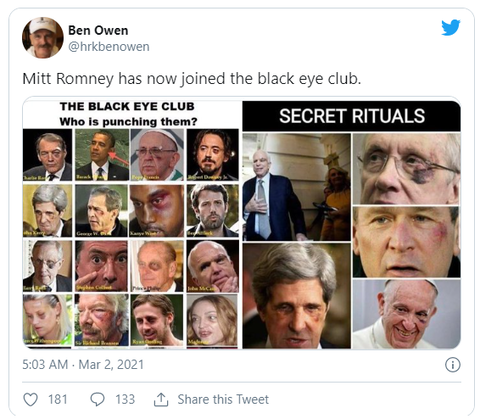Open the @hrkbenowen handle link
This screenshot has height=419, width=480.
coord(109,47)
